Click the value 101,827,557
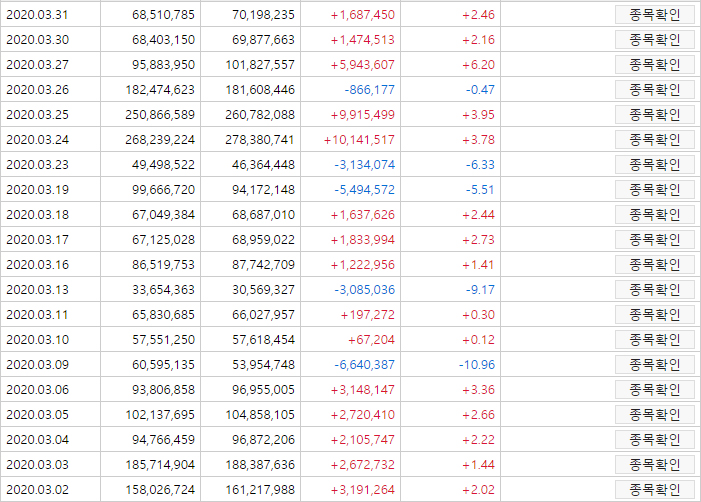 click(260, 65)
